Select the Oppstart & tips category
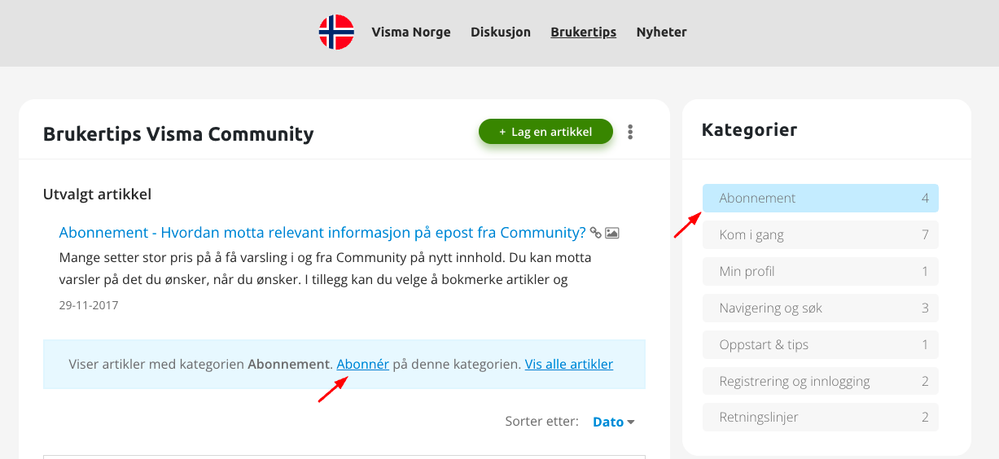Screen dimensions: 999x459 (821, 345)
